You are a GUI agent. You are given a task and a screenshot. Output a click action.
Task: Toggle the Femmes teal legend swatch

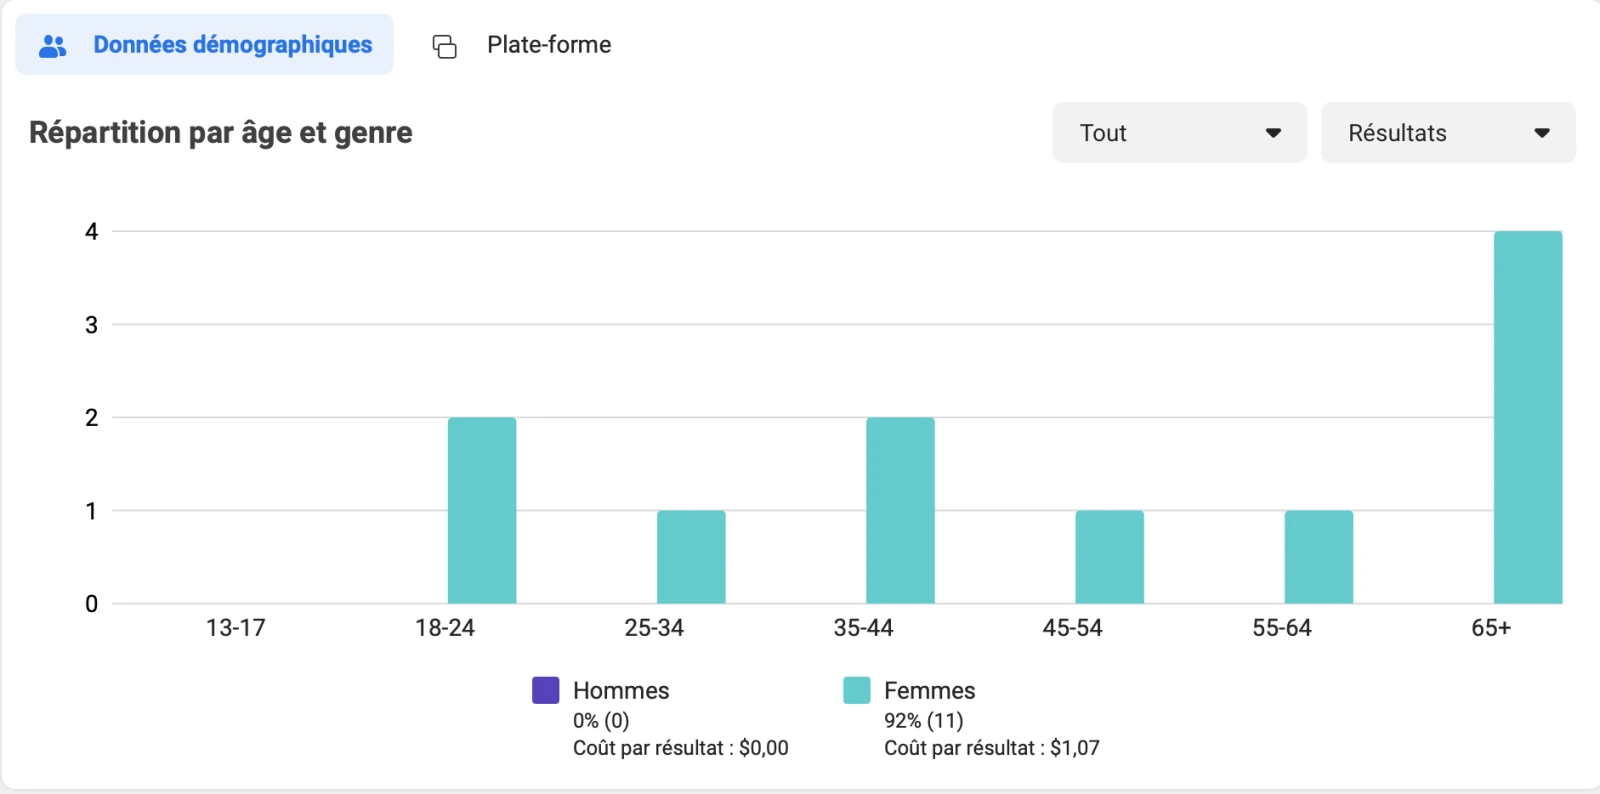tap(856, 690)
